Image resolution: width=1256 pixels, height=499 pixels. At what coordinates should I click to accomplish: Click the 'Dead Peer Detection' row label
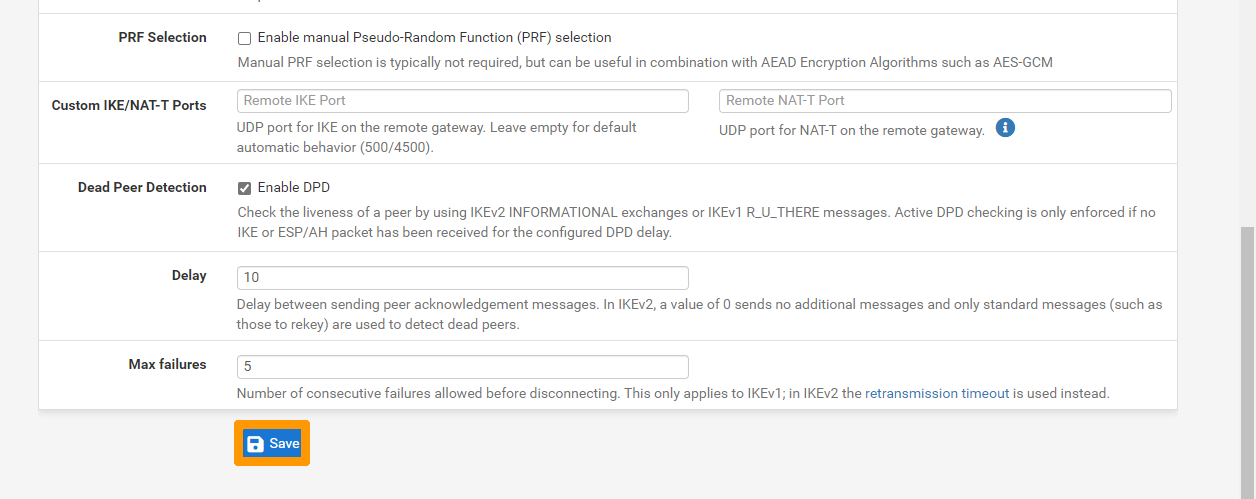click(142, 188)
